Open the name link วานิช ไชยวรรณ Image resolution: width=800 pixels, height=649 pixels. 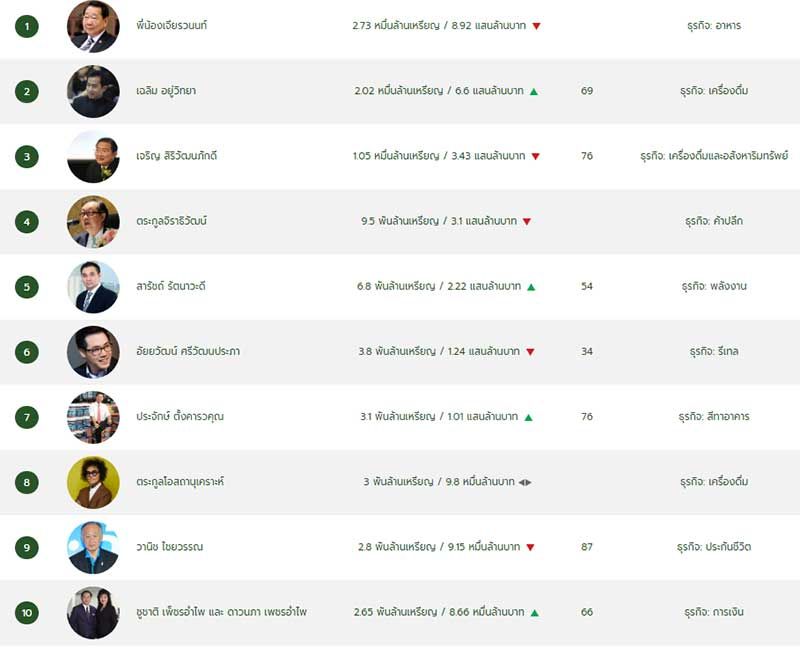click(169, 547)
